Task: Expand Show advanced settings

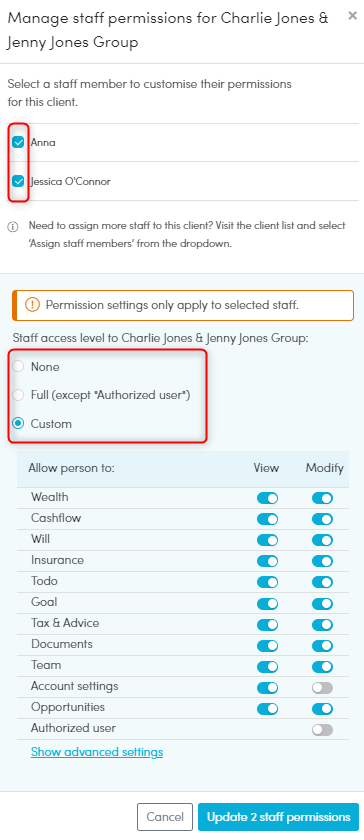Action: (97, 752)
